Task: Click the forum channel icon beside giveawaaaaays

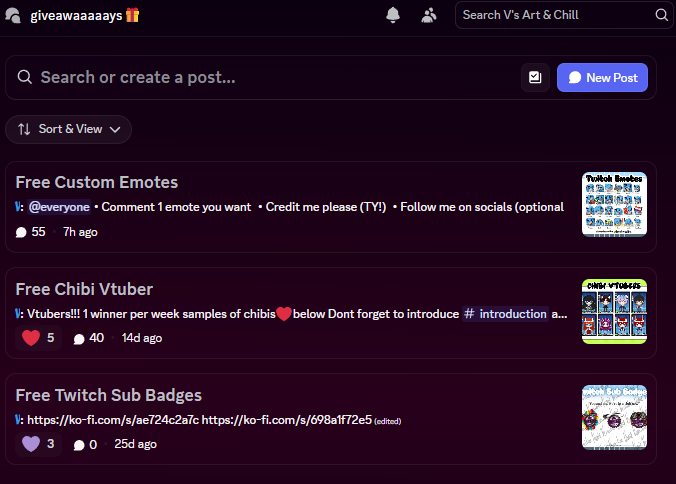Action: tap(13, 16)
